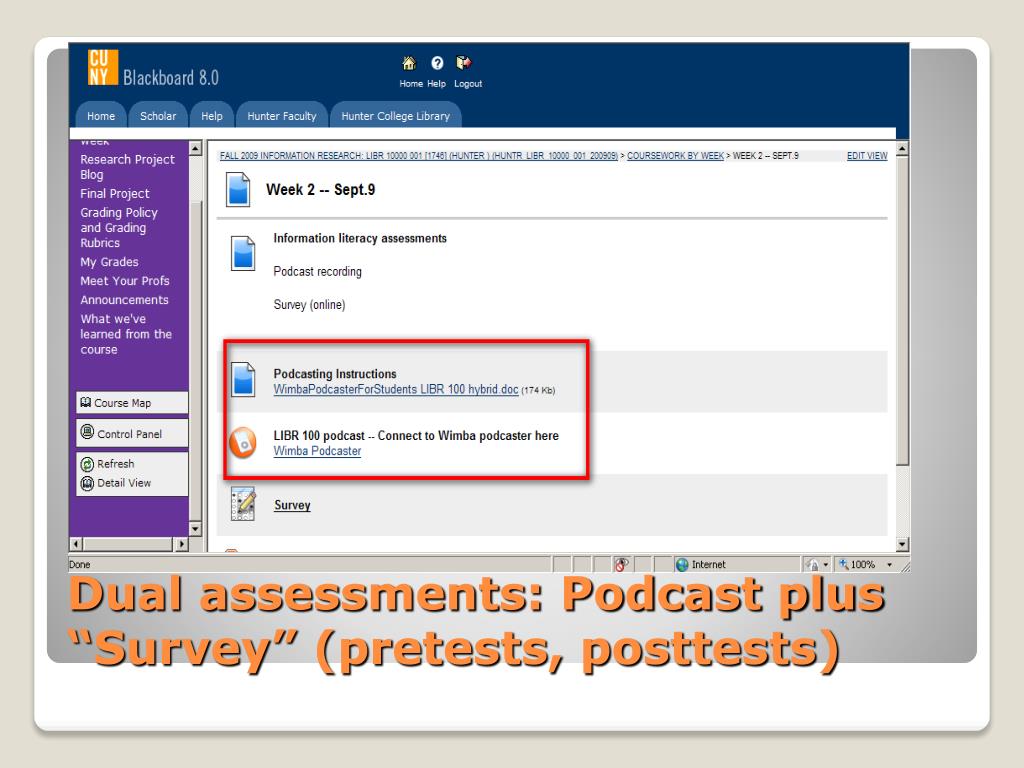Click the green Refresh icon
Screen dimensions: 1024x768
pyautogui.click(x=87, y=464)
